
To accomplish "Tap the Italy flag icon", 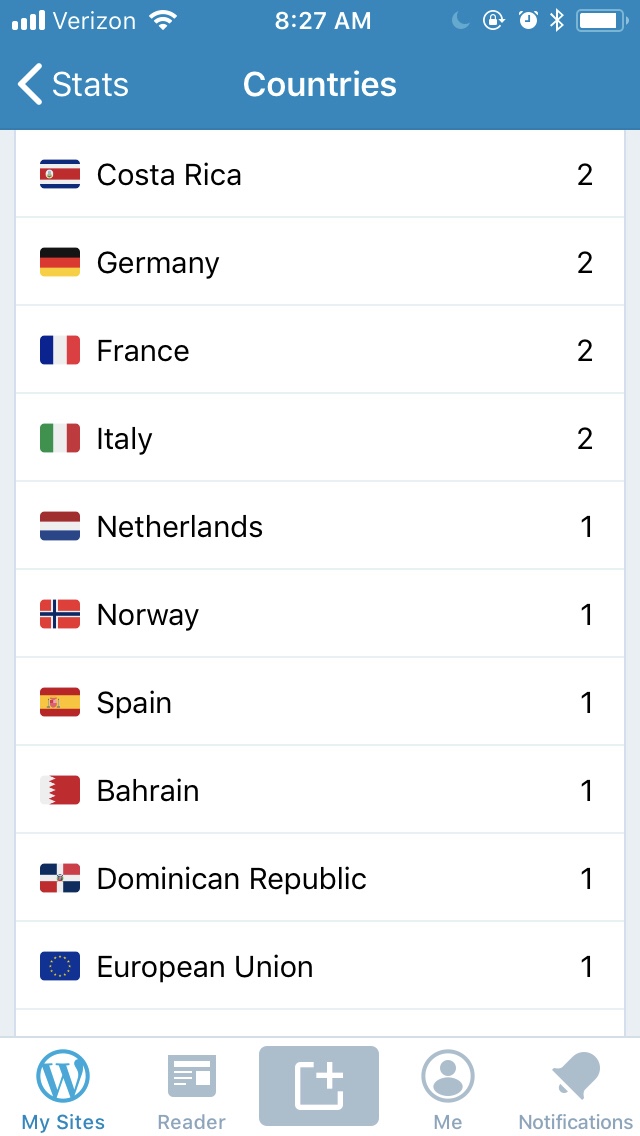I will point(60,439).
